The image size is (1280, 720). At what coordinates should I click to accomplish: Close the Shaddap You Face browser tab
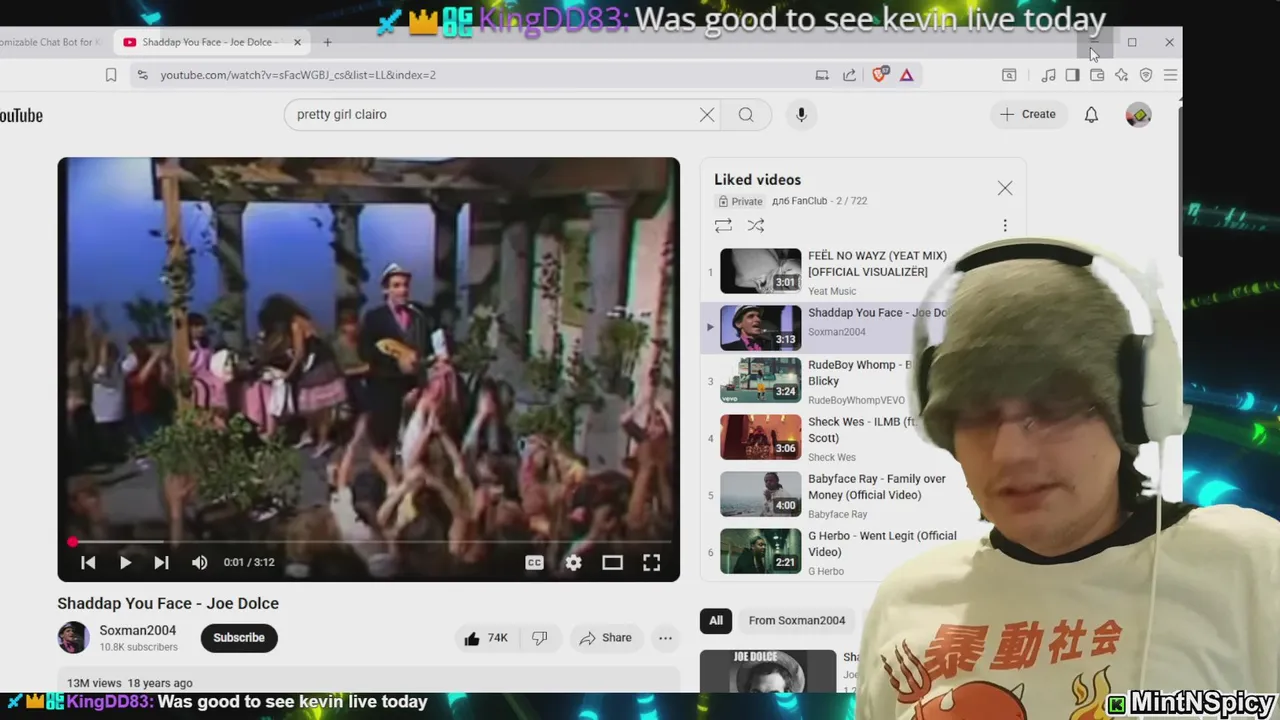click(x=298, y=42)
